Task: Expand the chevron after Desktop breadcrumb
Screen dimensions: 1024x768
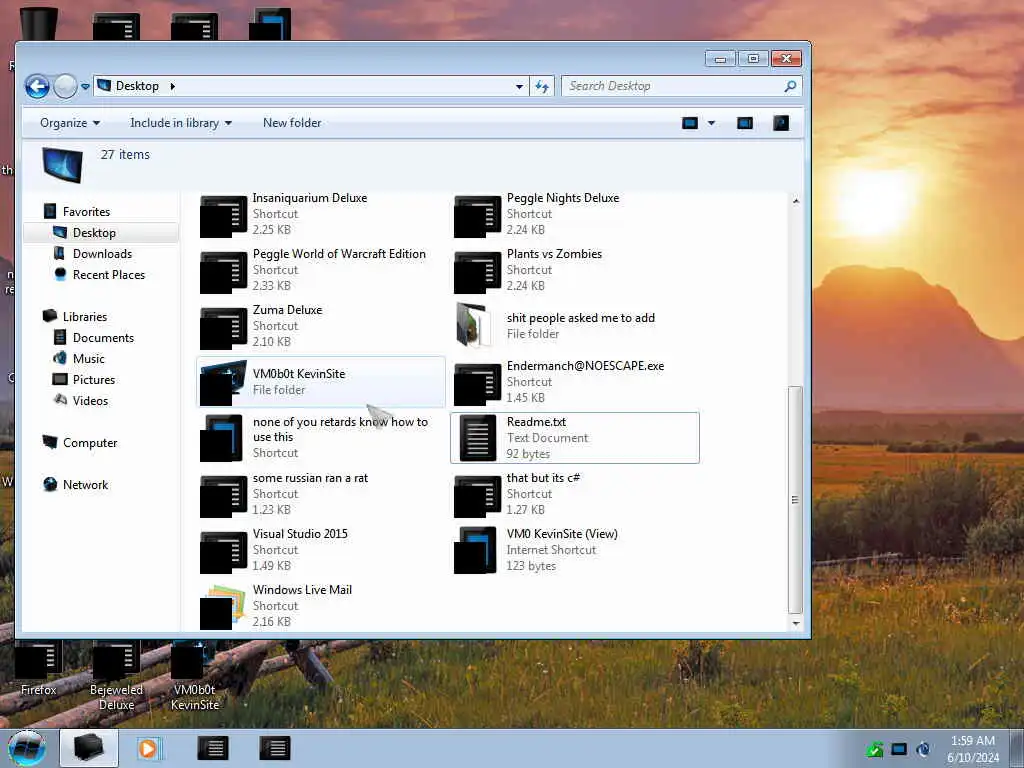Action: (172, 86)
